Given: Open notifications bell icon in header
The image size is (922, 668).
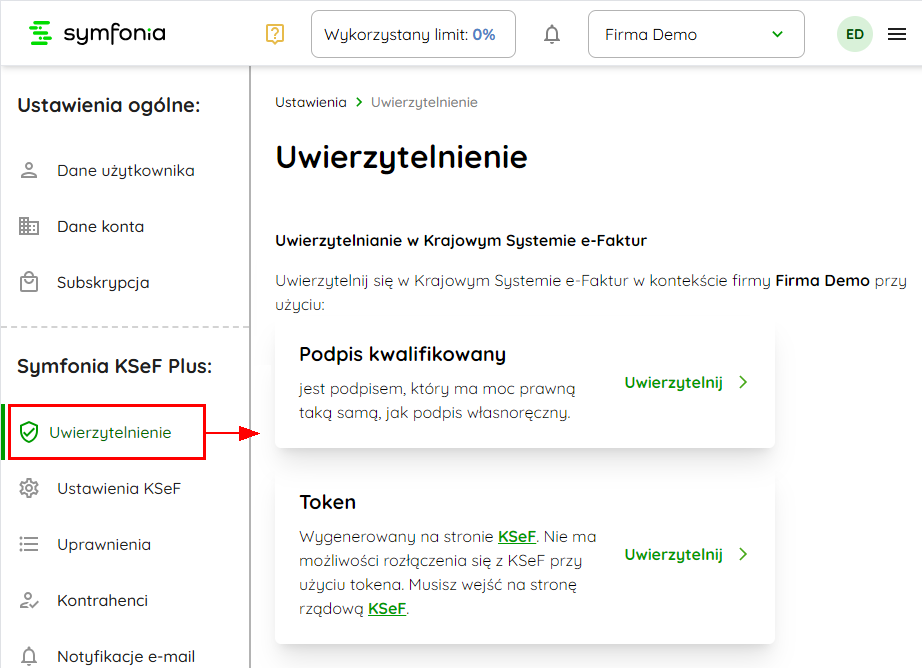Looking at the screenshot, I should (552, 34).
